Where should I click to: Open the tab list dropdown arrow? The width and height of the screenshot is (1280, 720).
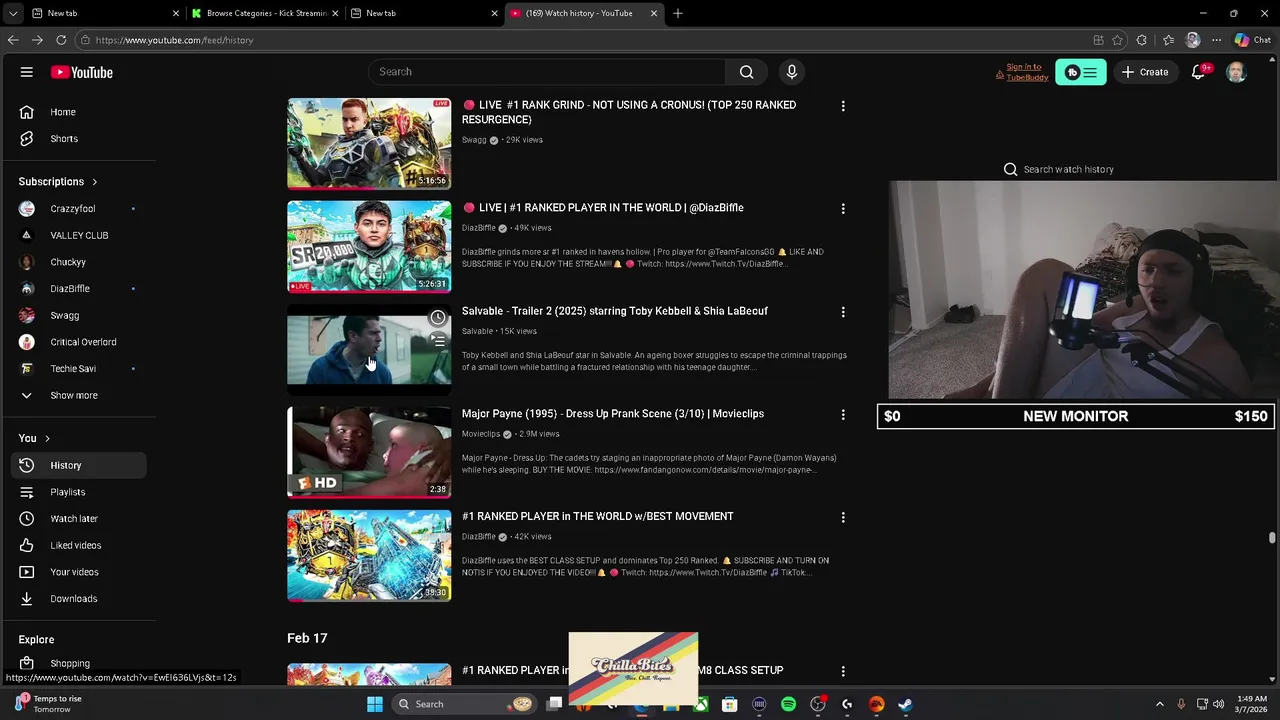click(13, 13)
